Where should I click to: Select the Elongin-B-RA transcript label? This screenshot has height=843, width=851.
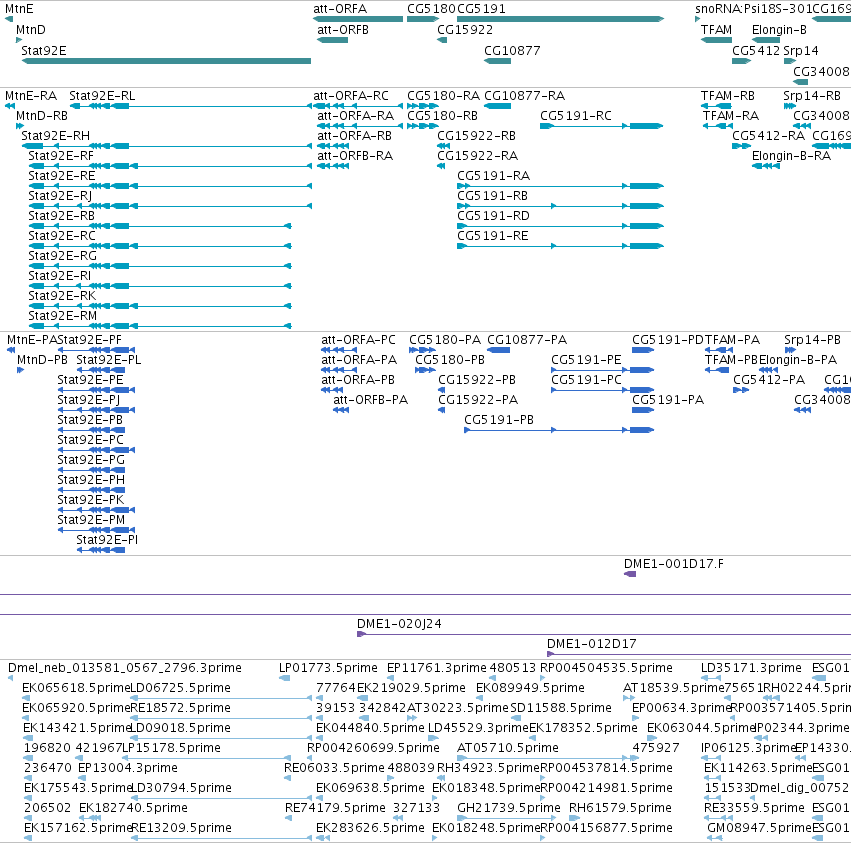pos(791,156)
